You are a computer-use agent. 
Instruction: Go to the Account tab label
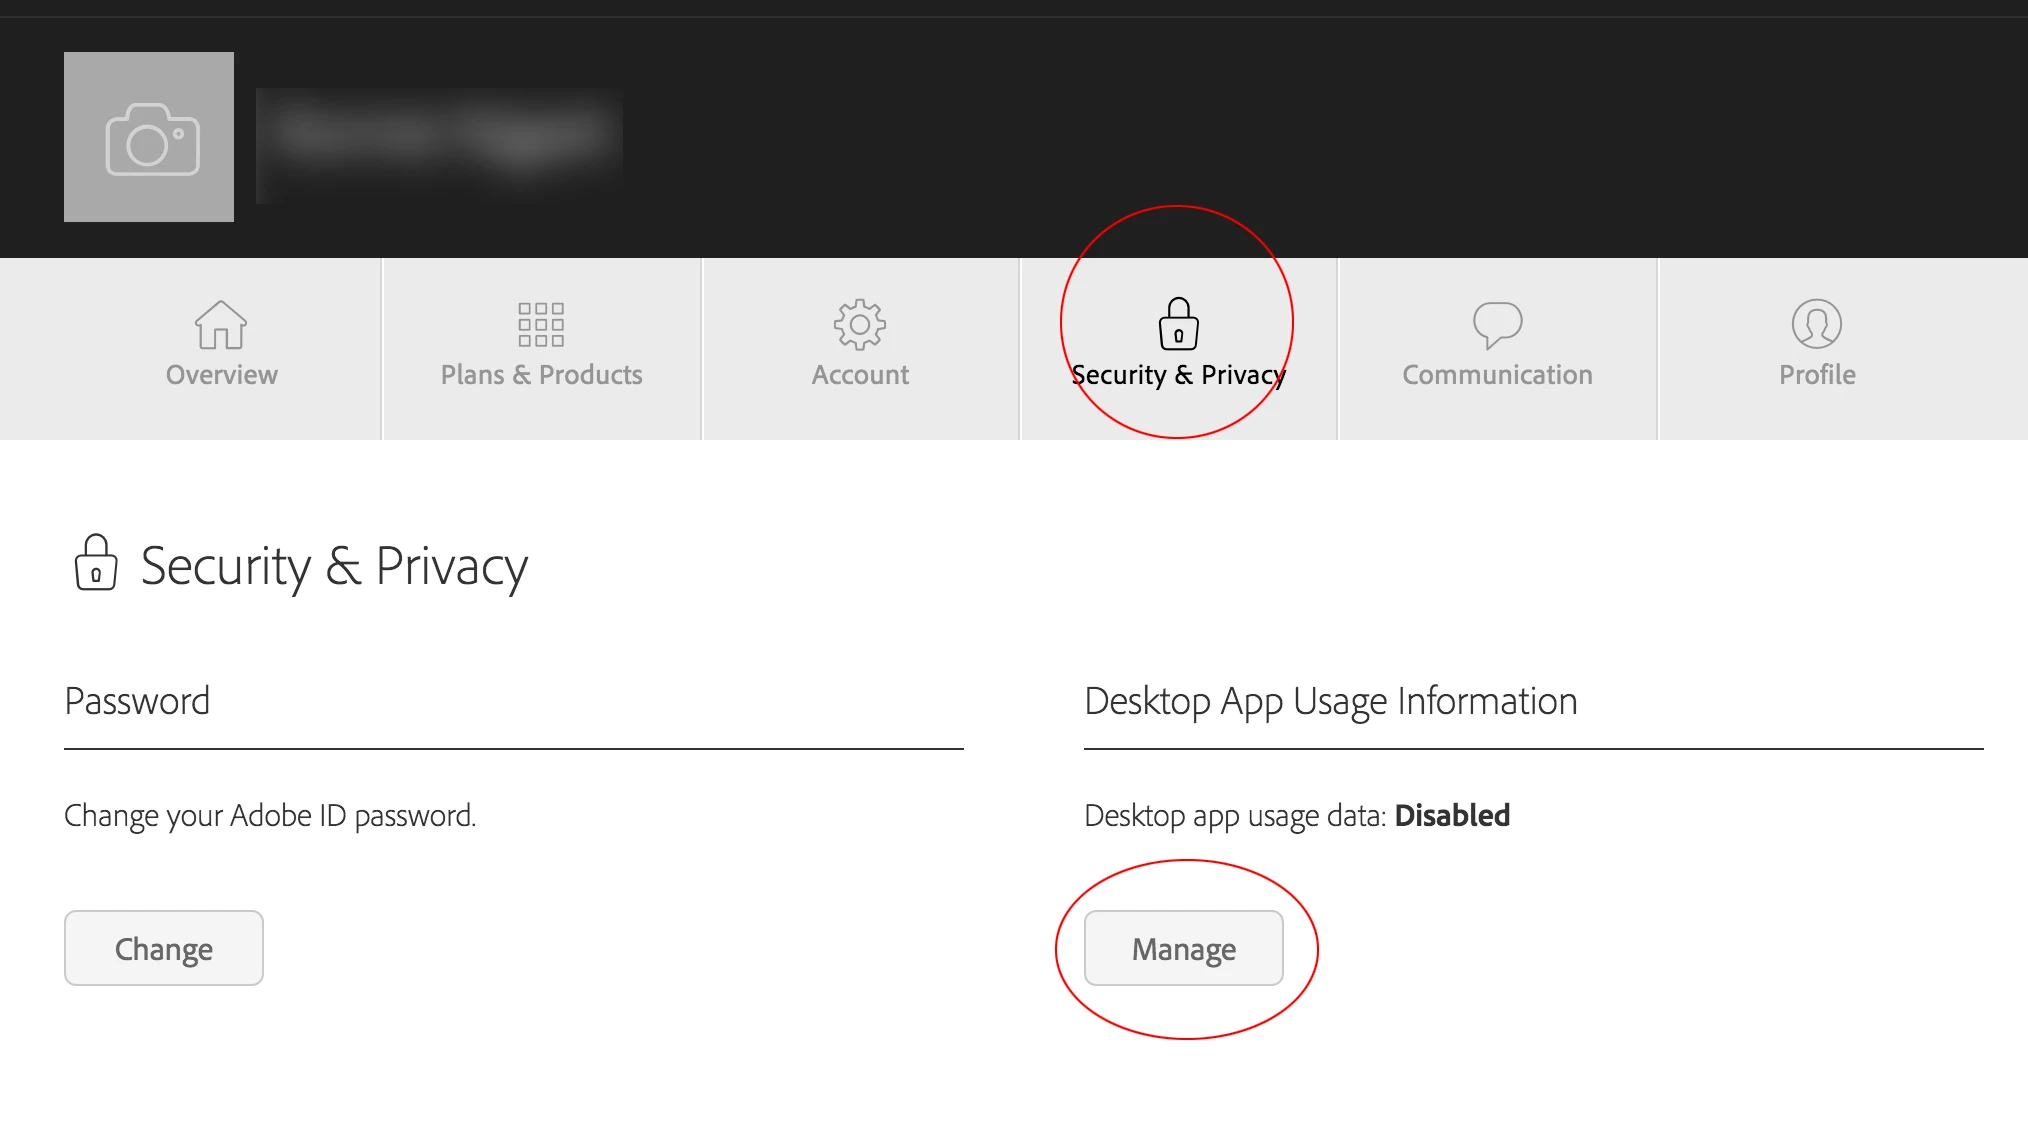point(860,375)
